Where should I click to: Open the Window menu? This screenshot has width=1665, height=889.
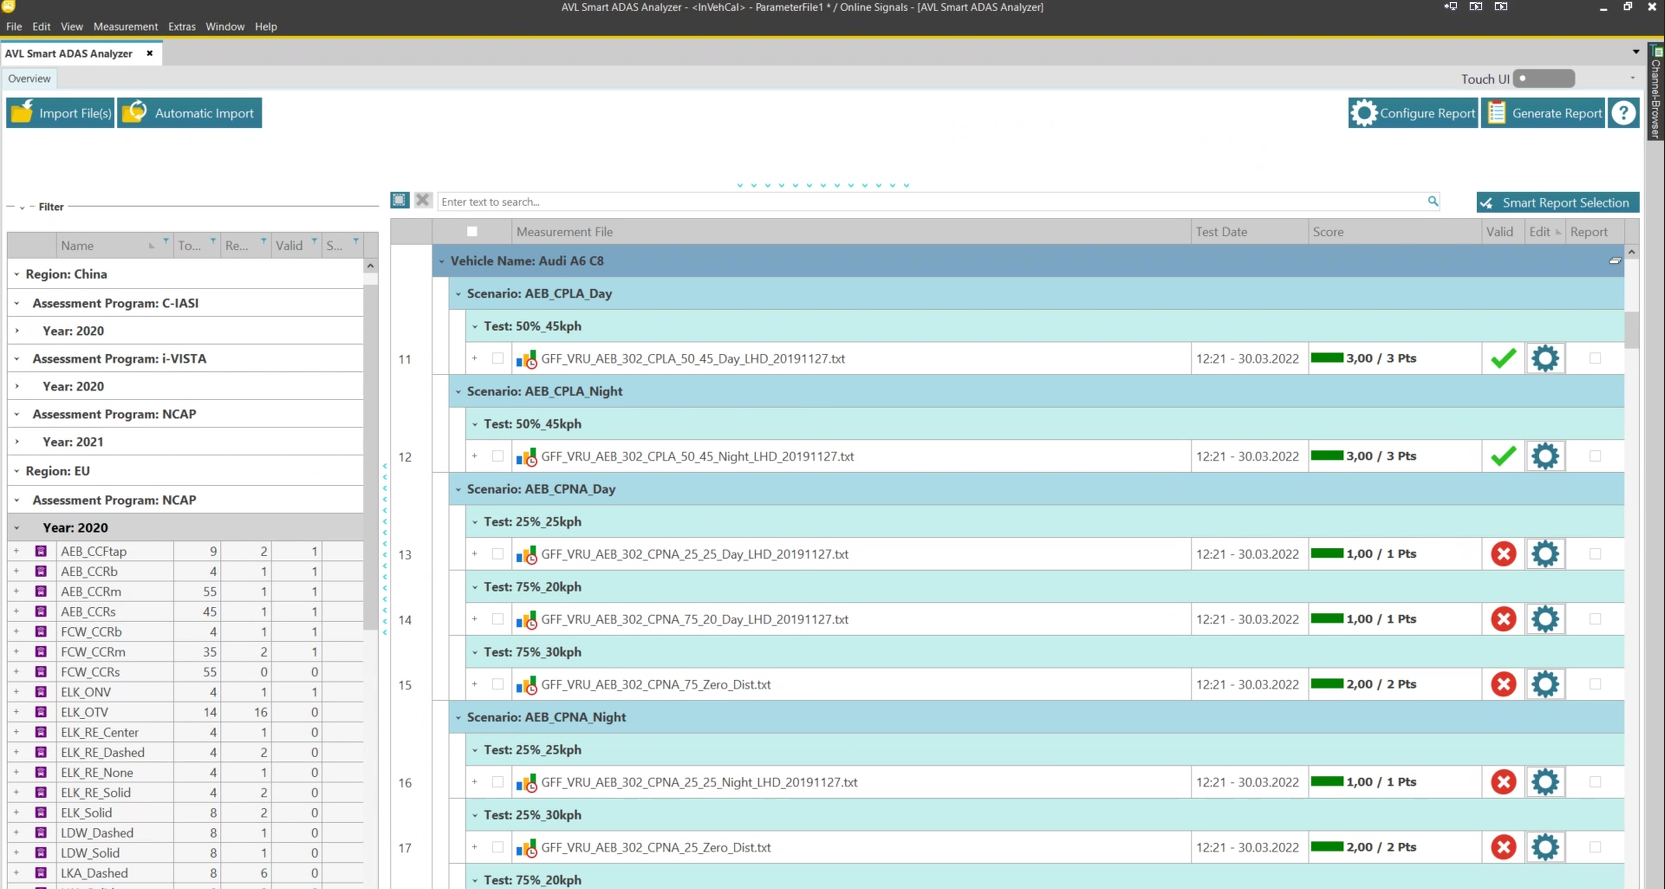coord(225,26)
